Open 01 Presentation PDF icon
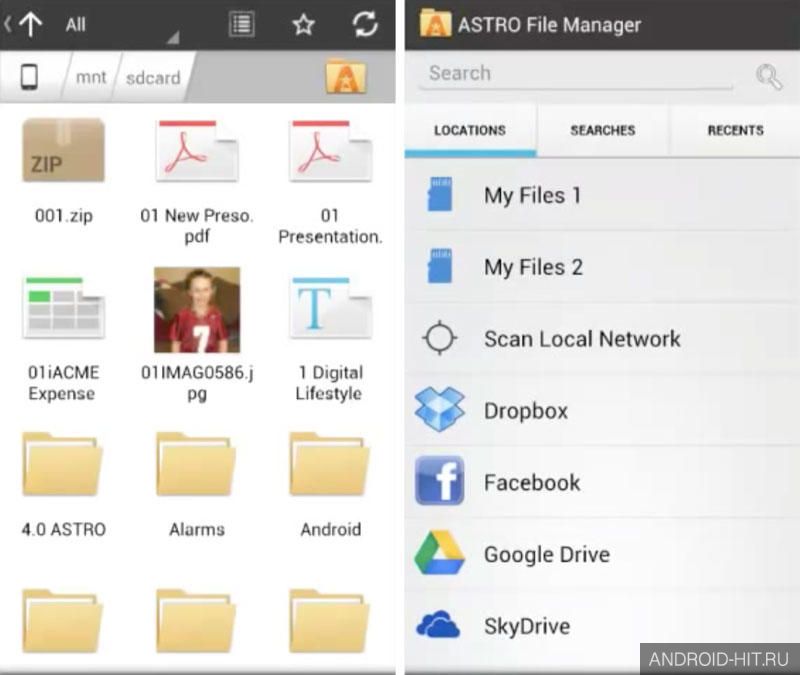Screen dimensions: 800x675 331,151
